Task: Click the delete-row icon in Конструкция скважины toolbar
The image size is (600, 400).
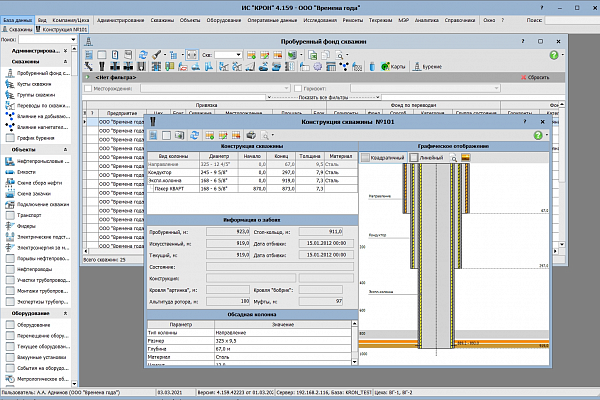Action: pyautogui.click(x=236, y=135)
